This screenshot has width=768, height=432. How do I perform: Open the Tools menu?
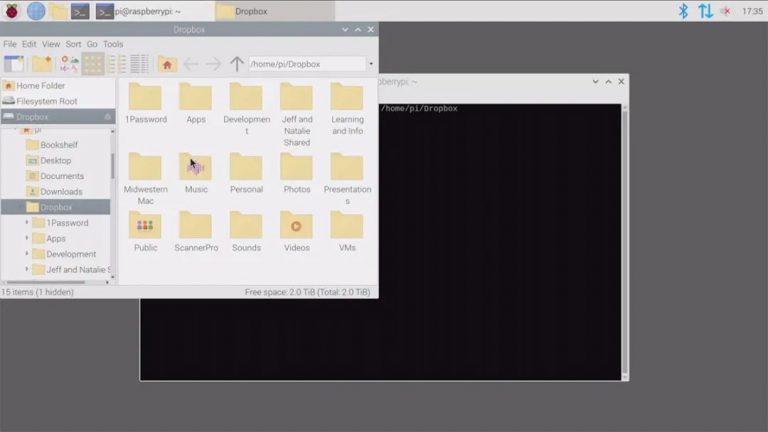point(113,44)
